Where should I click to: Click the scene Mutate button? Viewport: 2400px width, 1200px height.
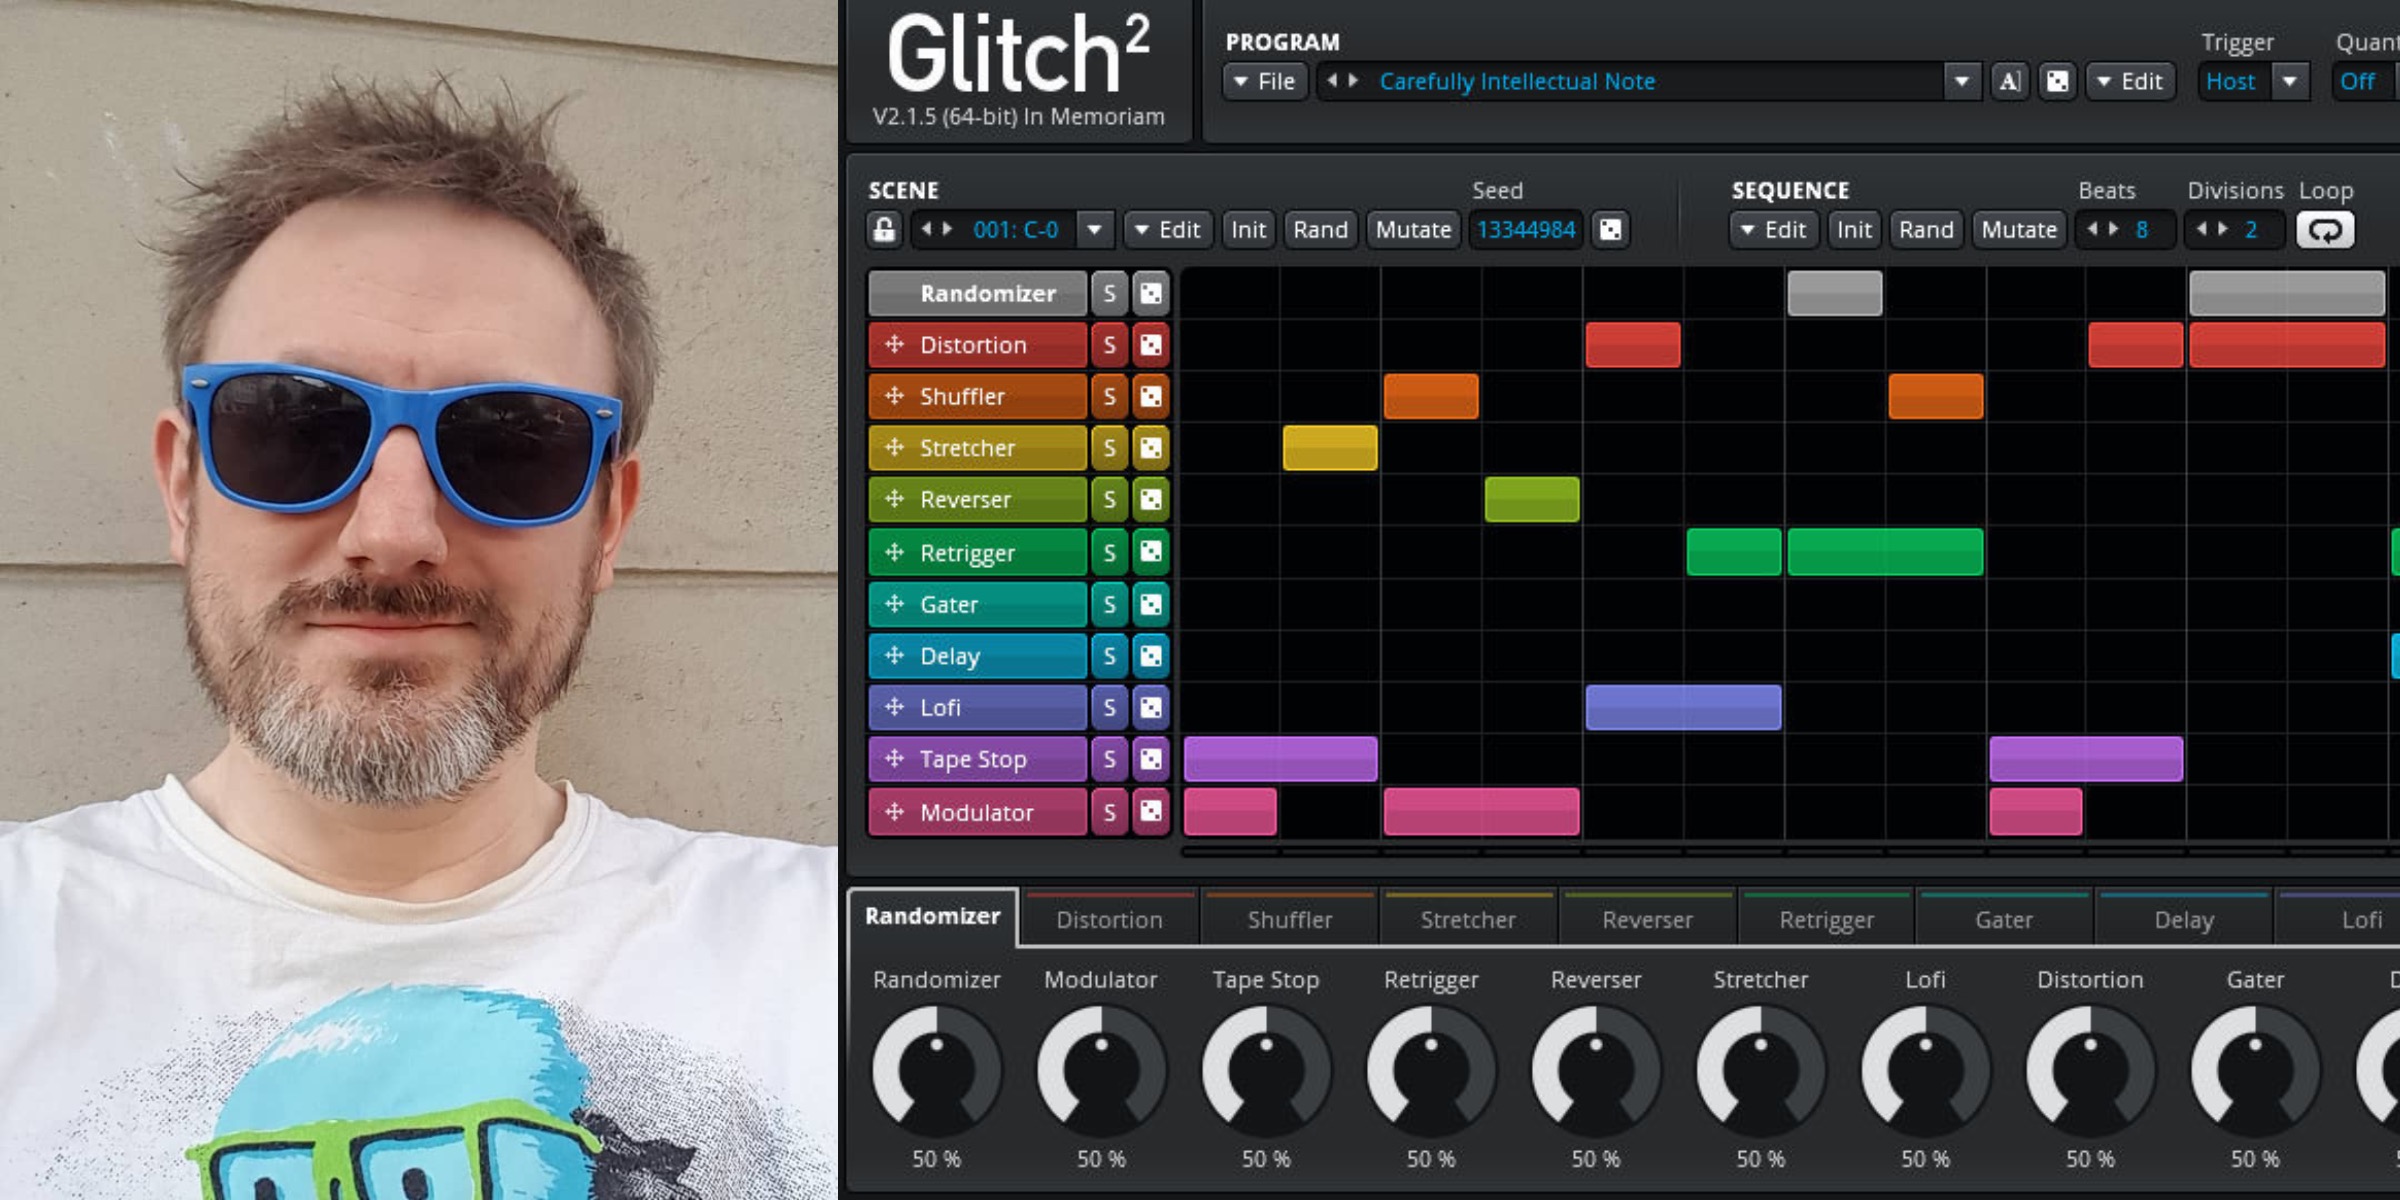pos(1413,230)
